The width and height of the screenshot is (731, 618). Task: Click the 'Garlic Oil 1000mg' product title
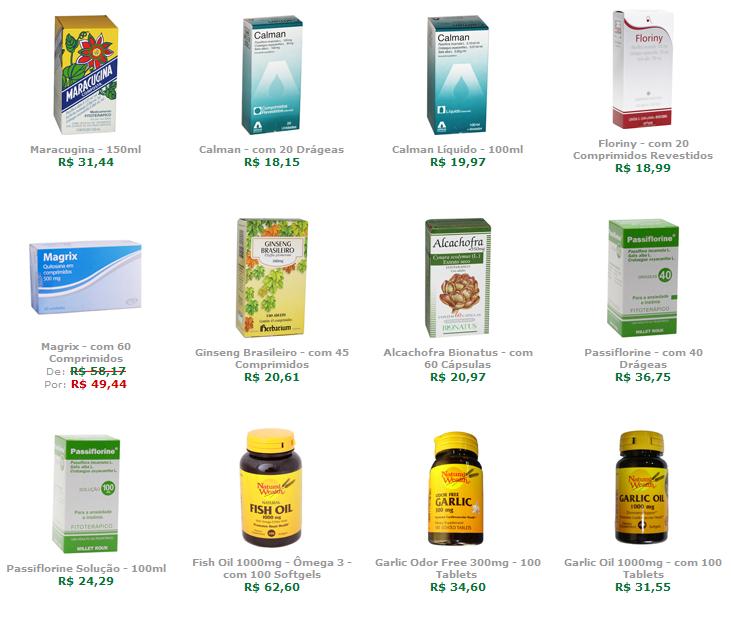(x=643, y=569)
